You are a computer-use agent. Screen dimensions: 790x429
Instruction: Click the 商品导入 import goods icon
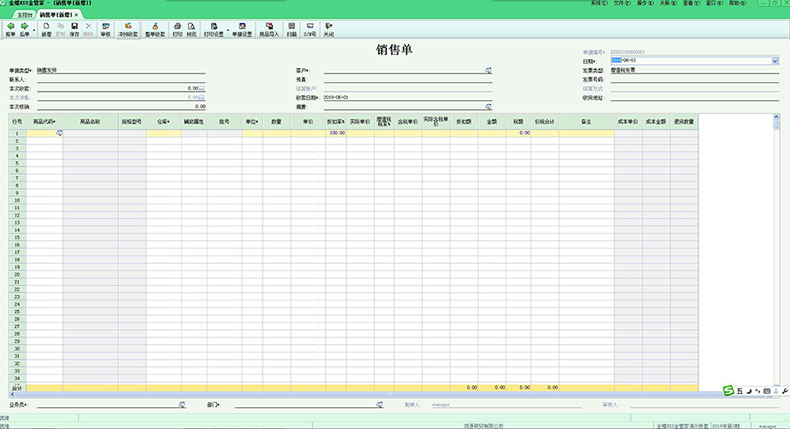[268, 26]
